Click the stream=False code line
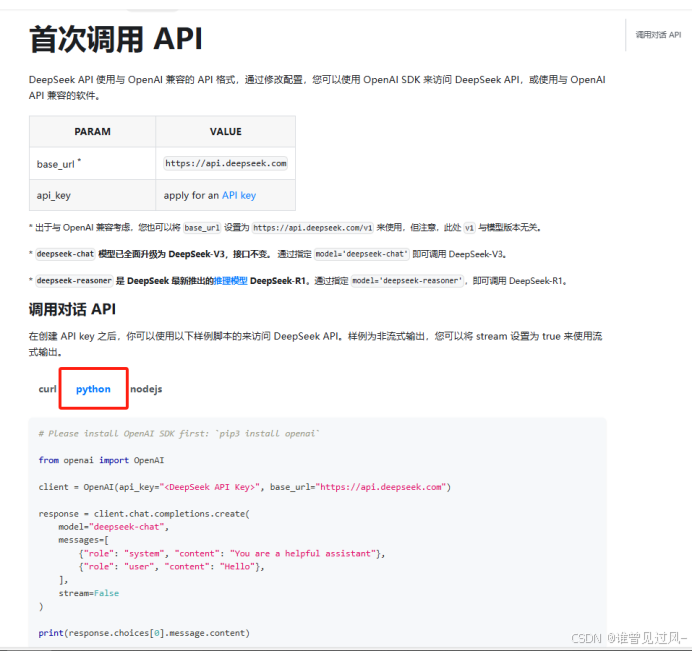The height and width of the screenshot is (652, 692). tap(89, 593)
